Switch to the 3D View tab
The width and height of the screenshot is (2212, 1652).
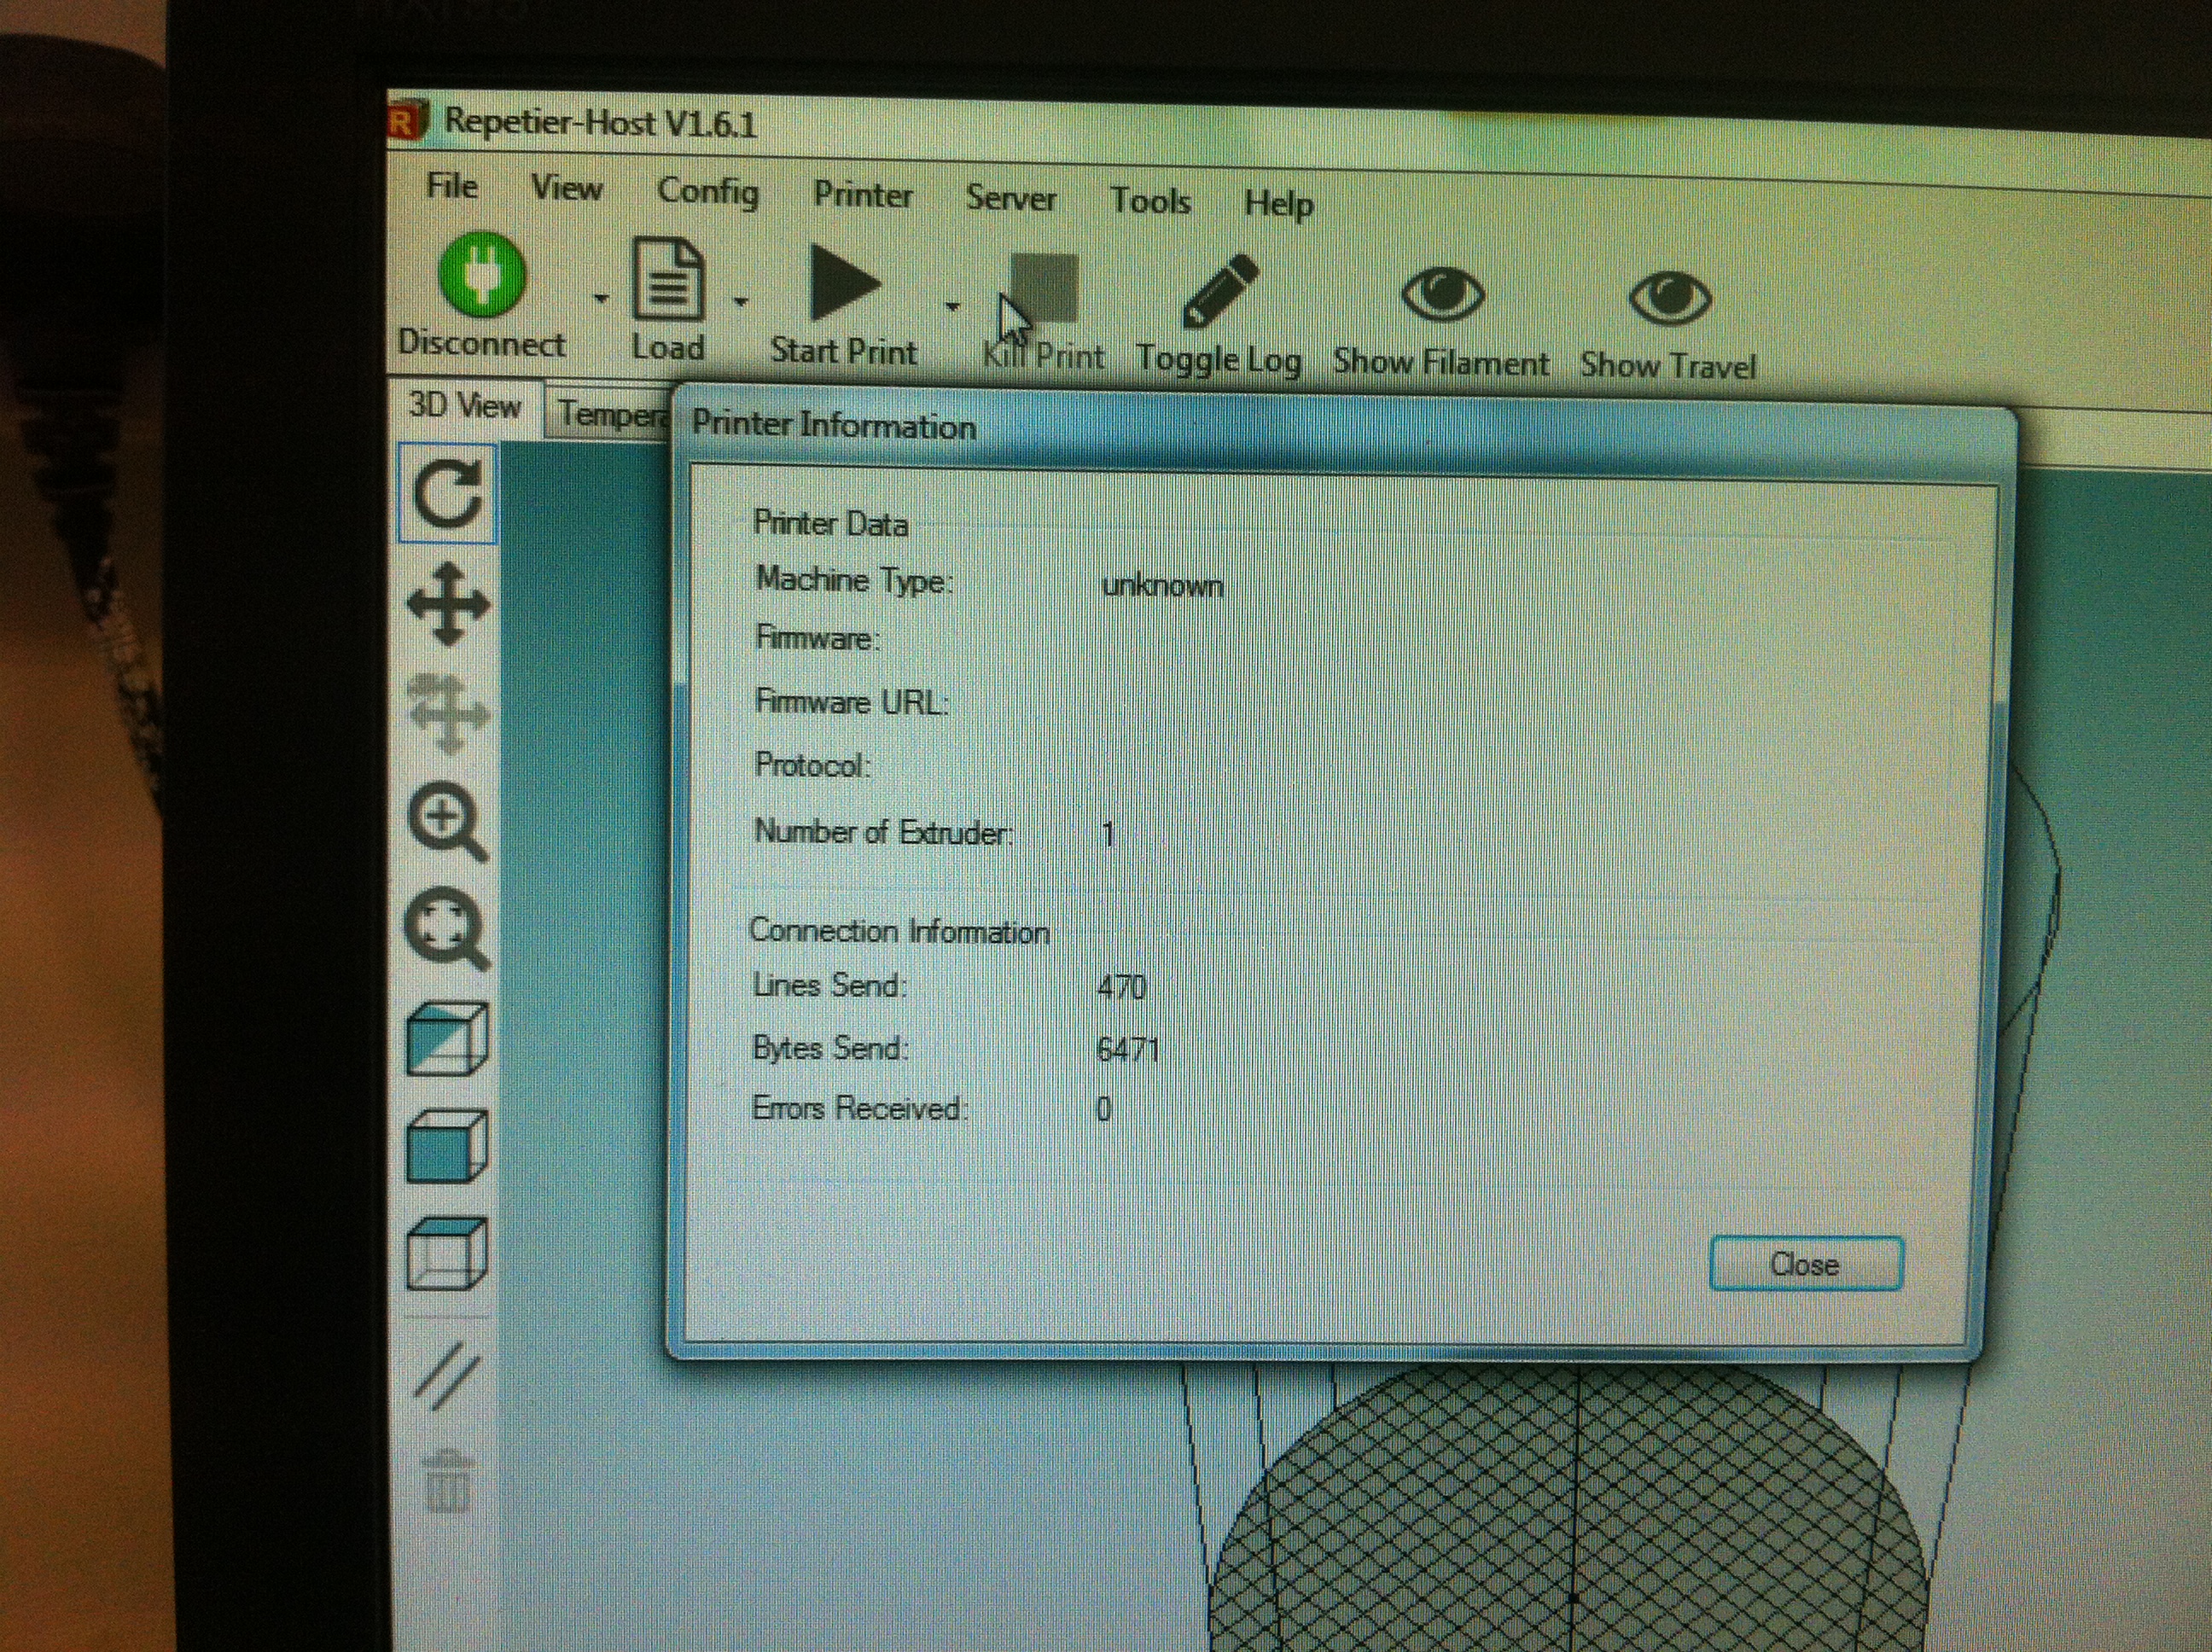point(464,406)
